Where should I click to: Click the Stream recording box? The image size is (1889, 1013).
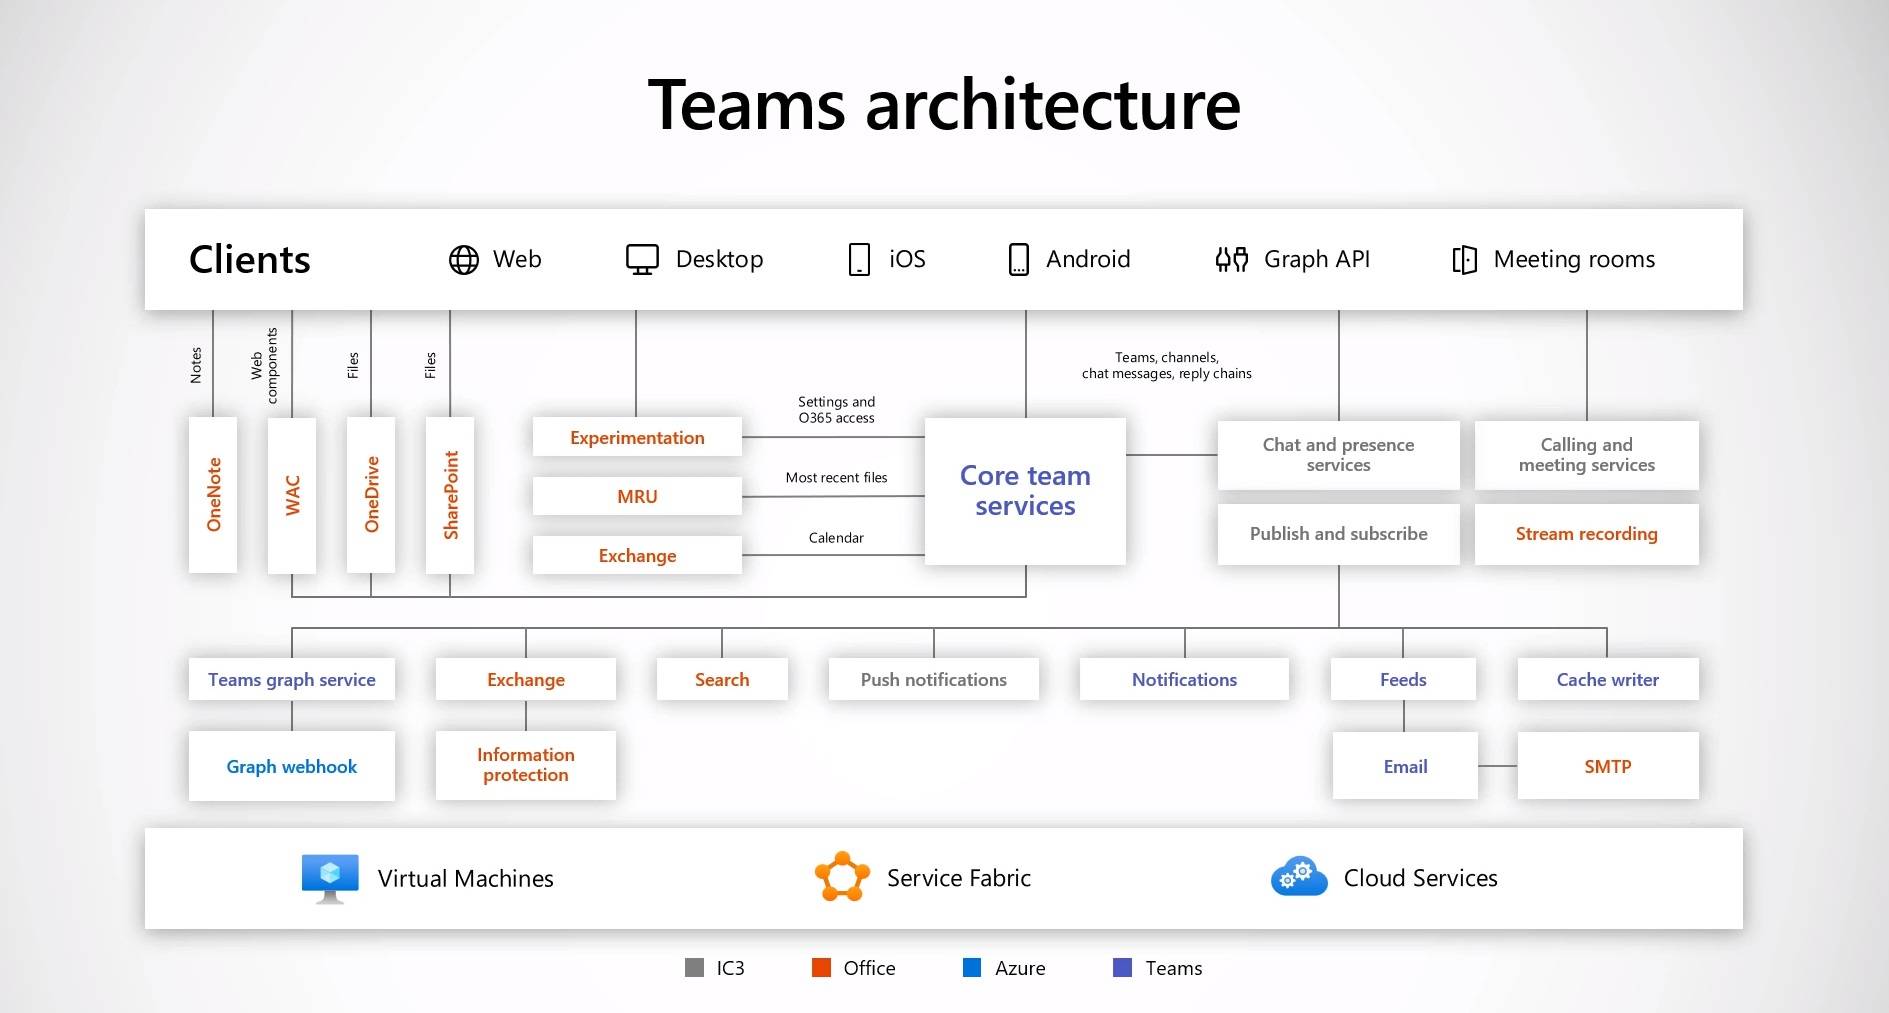click(1586, 534)
